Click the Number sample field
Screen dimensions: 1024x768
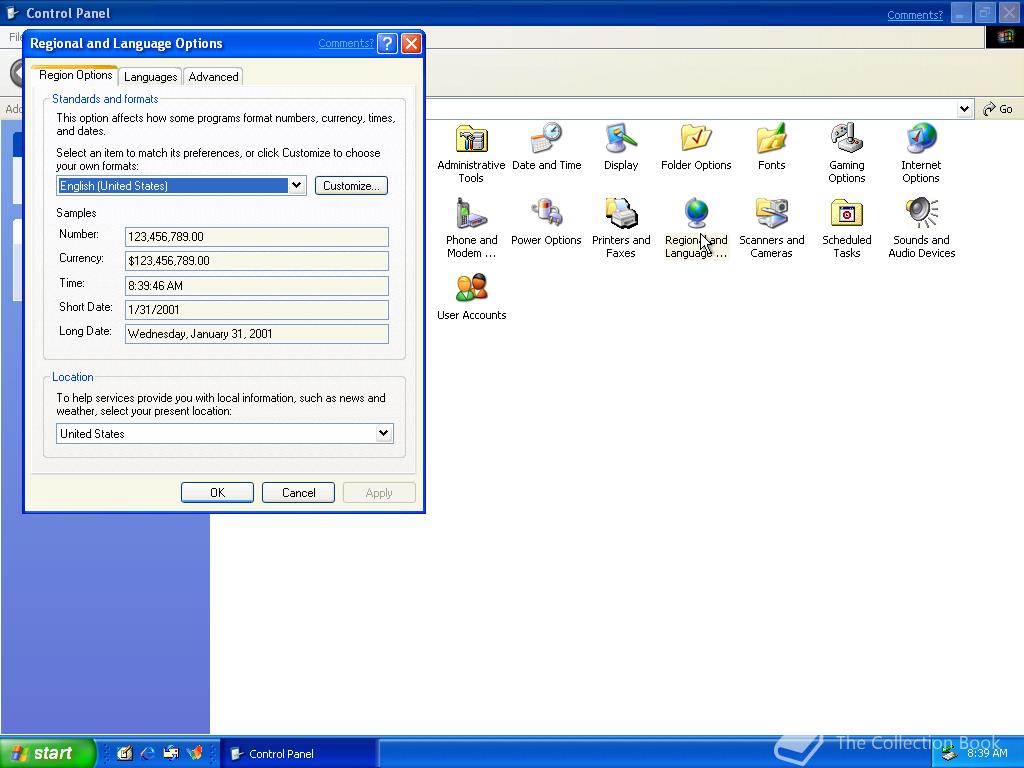tap(257, 236)
